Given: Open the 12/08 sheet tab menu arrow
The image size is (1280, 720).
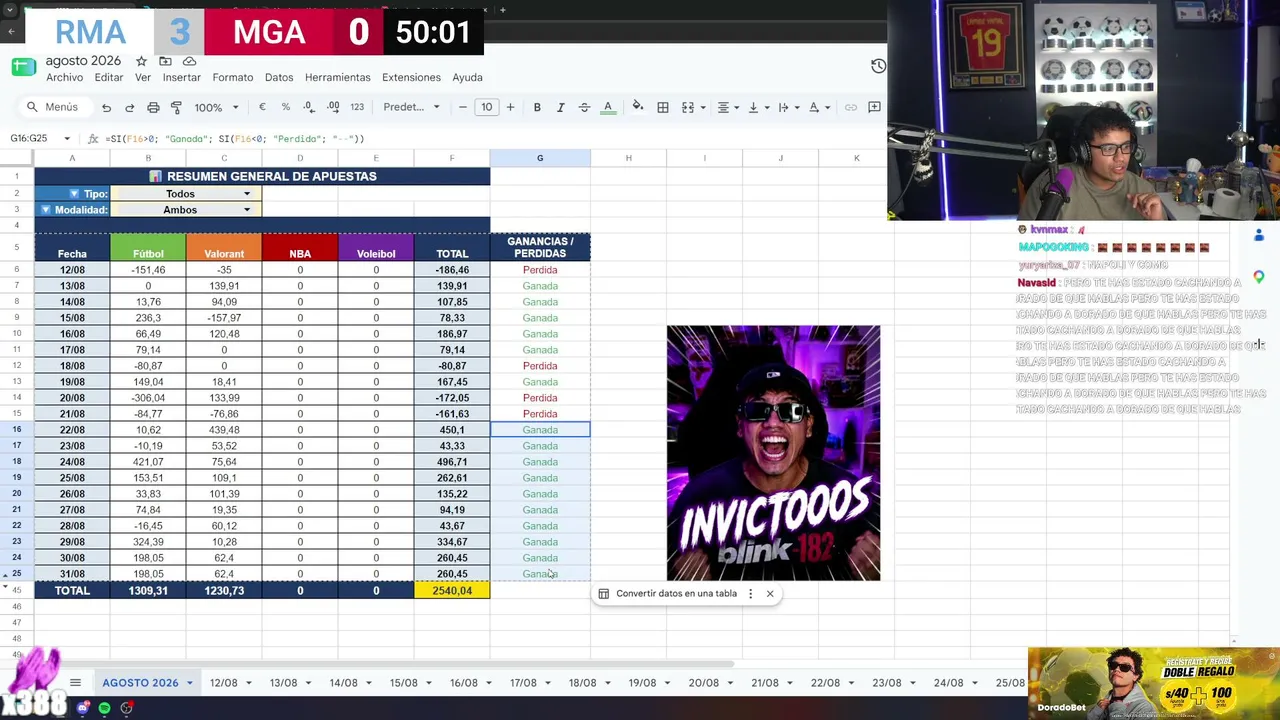Looking at the screenshot, I should click(x=248, y=683).
